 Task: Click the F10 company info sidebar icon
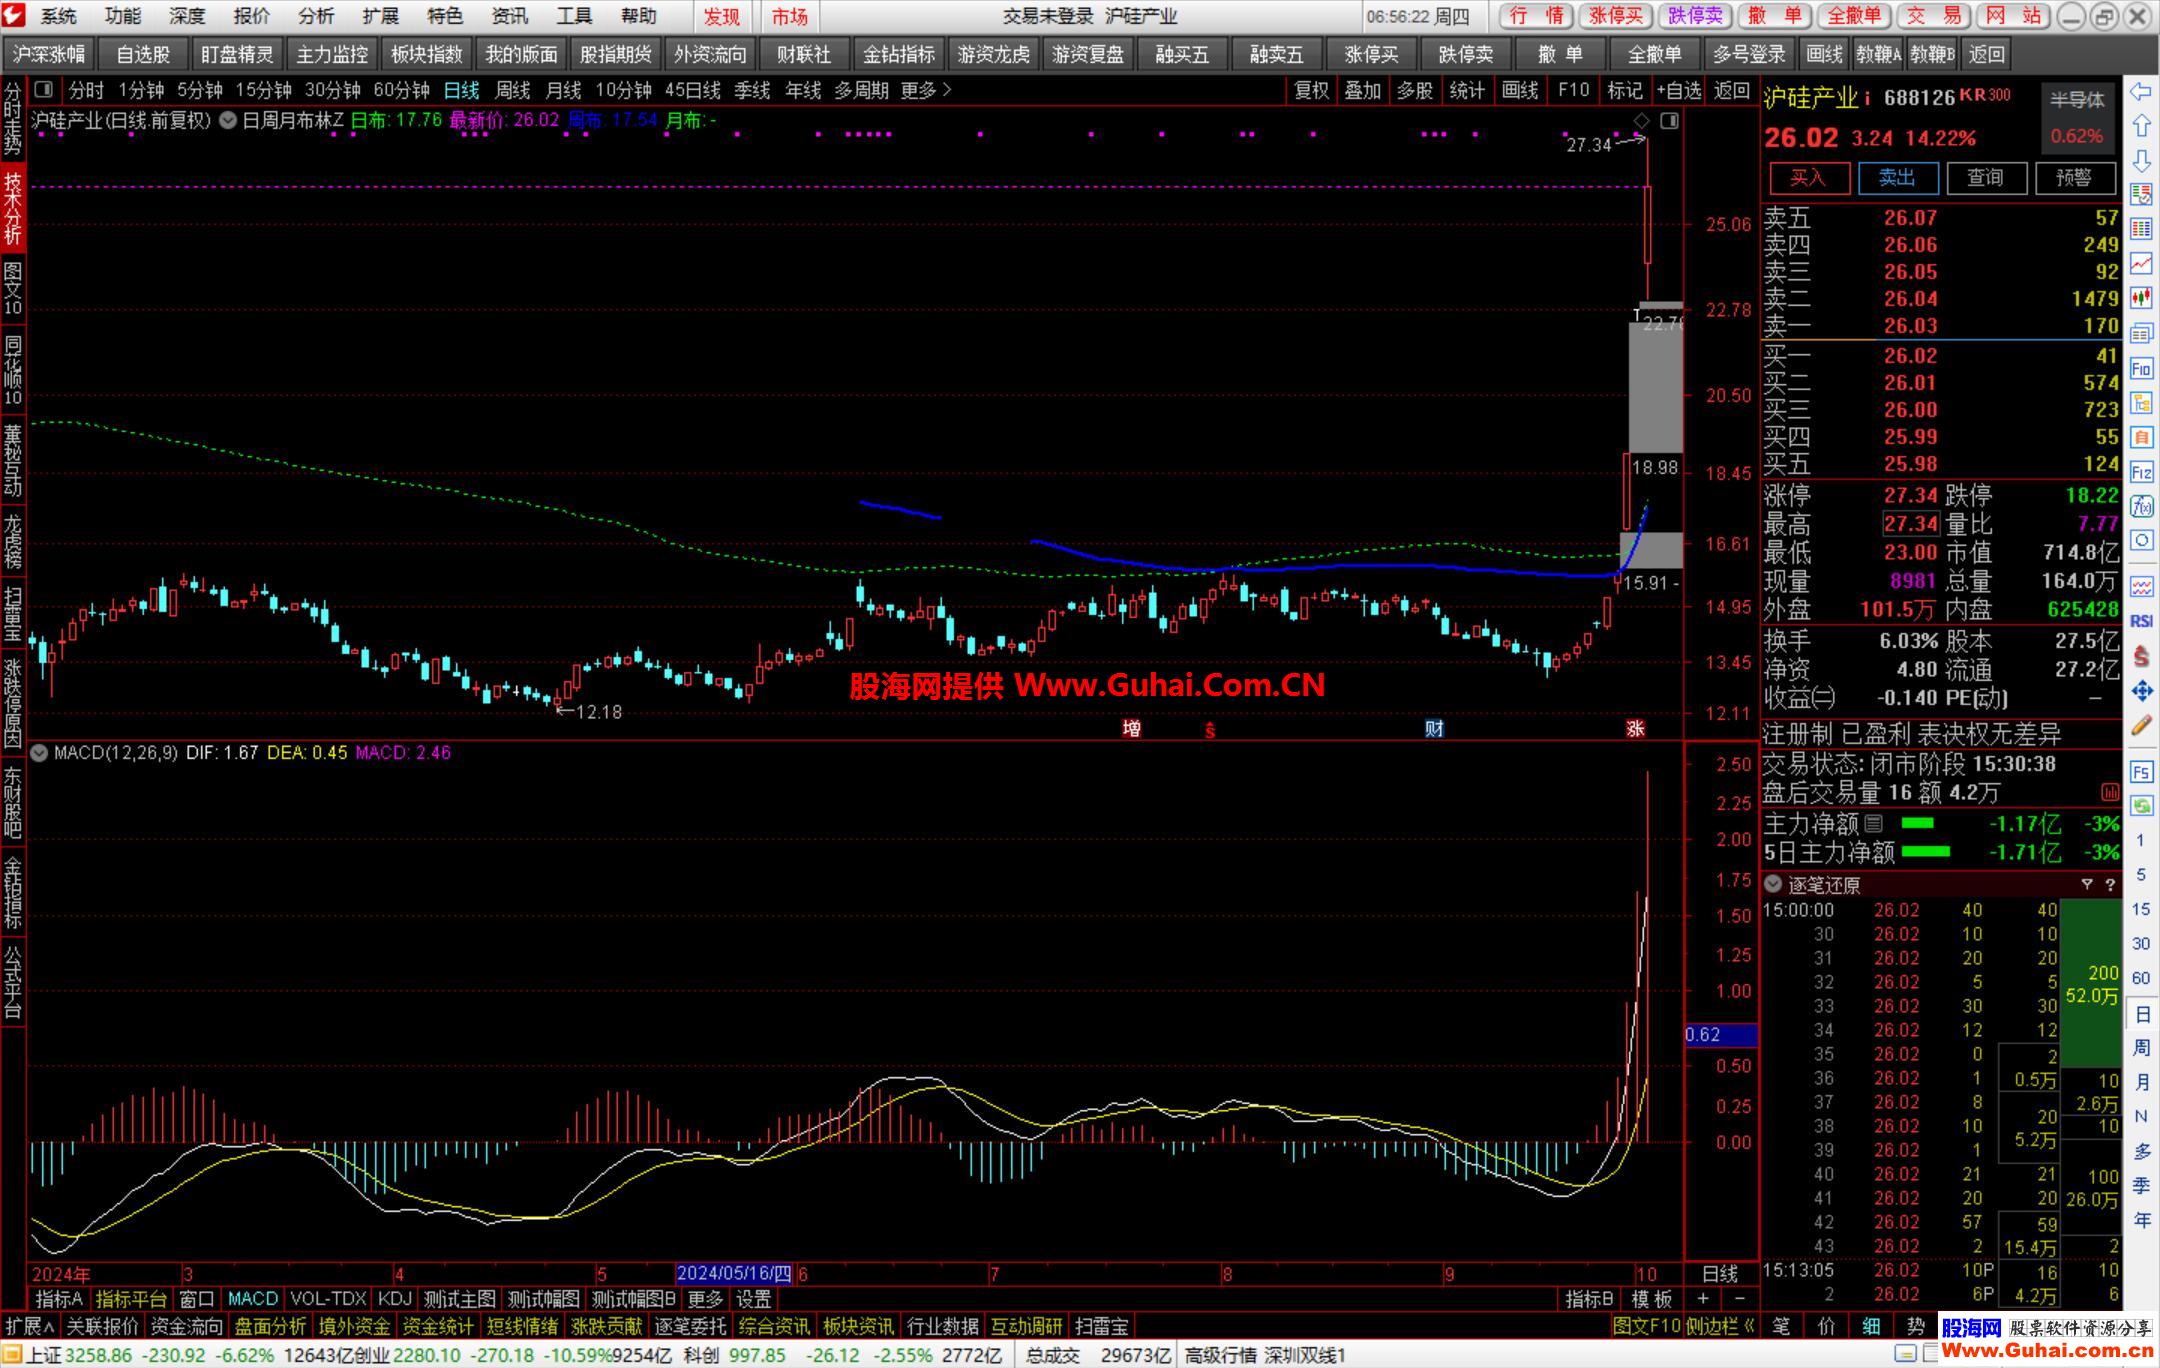coord(2141,368)
